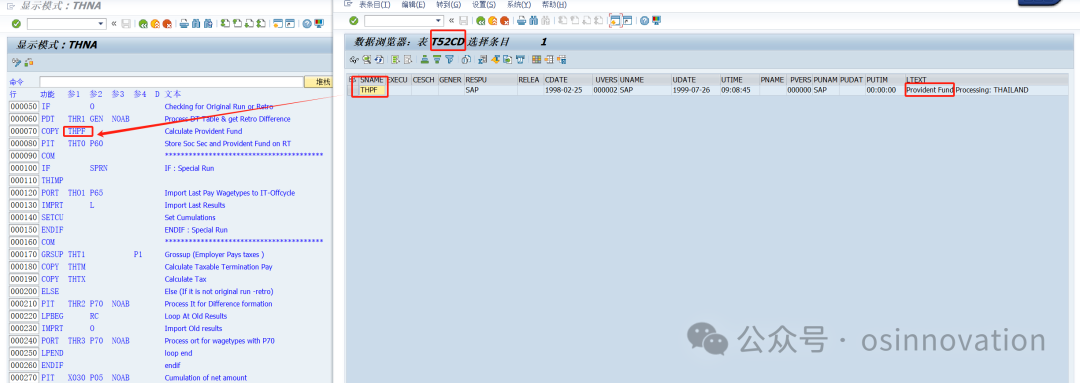Click THIMP function on line 000110
The height and width of the screenshot is (383, 1080).
click(52, 180)
